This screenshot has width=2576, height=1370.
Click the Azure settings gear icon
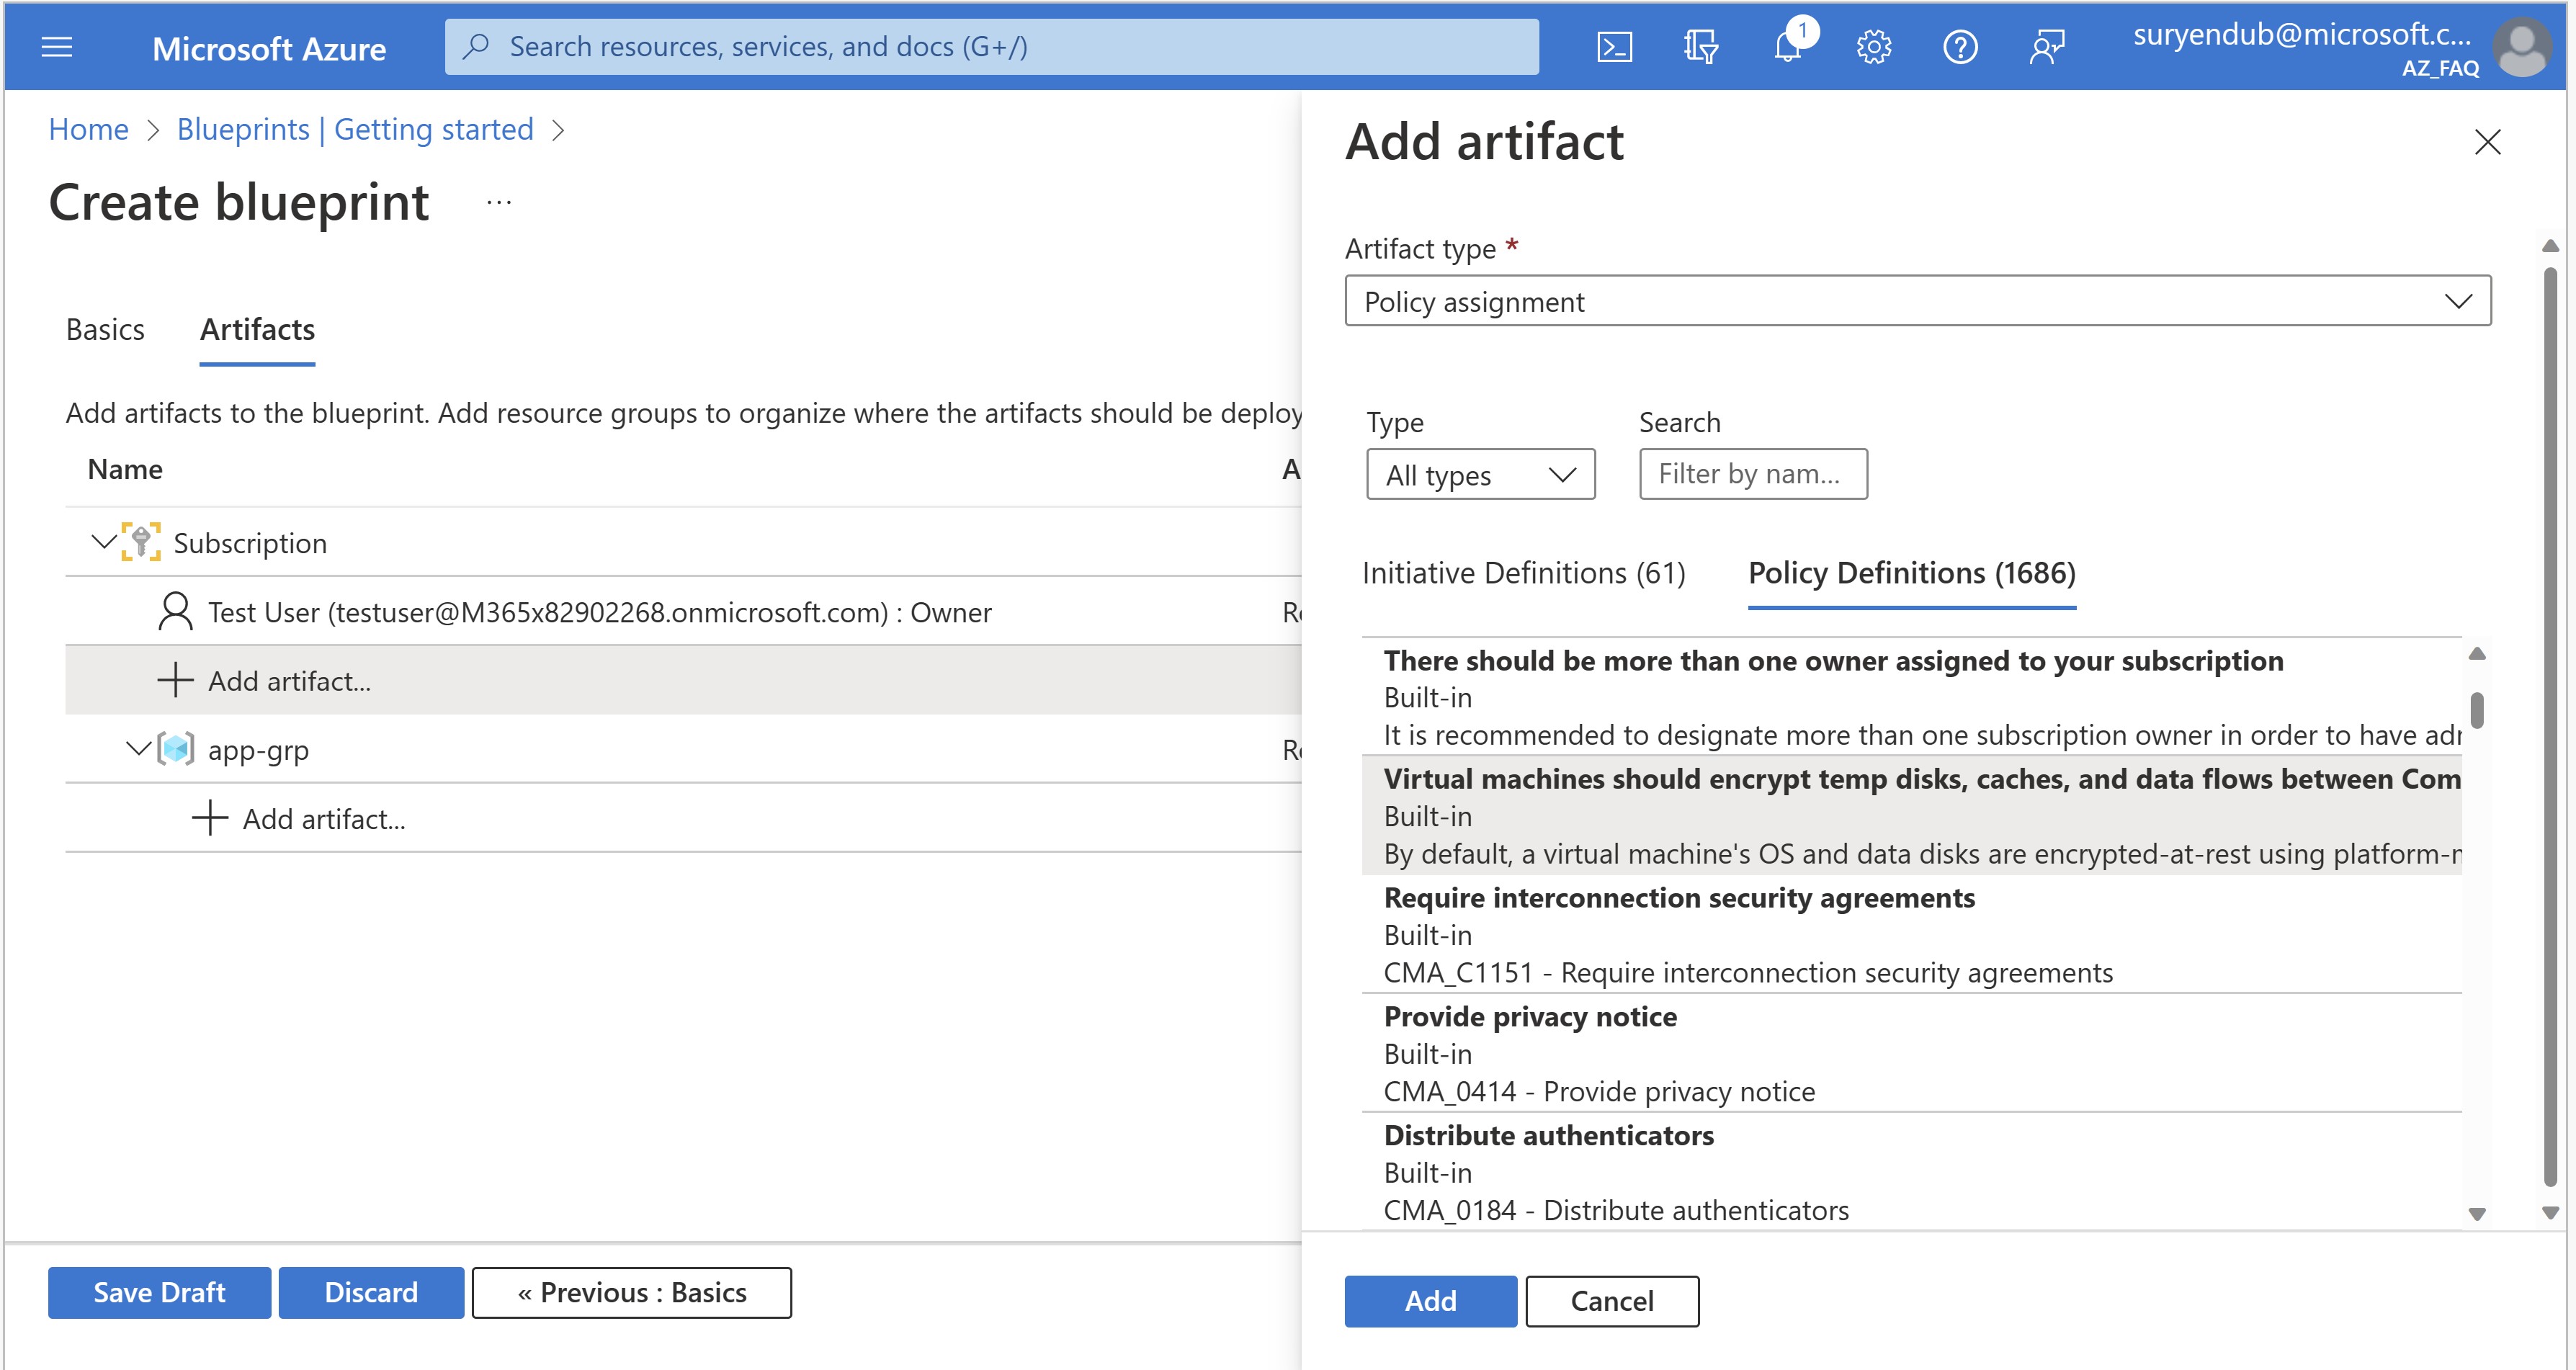click(x=1874, y=45)
